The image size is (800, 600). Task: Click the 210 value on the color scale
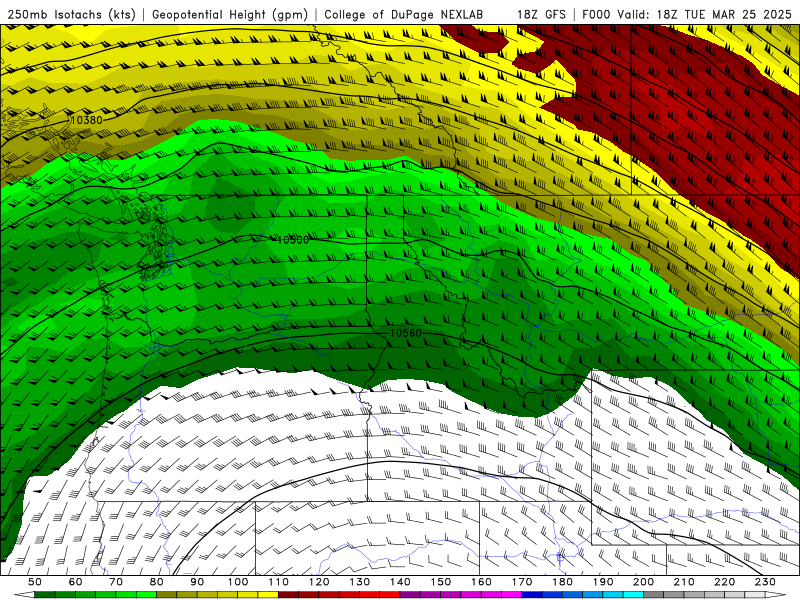pos(684,582)
